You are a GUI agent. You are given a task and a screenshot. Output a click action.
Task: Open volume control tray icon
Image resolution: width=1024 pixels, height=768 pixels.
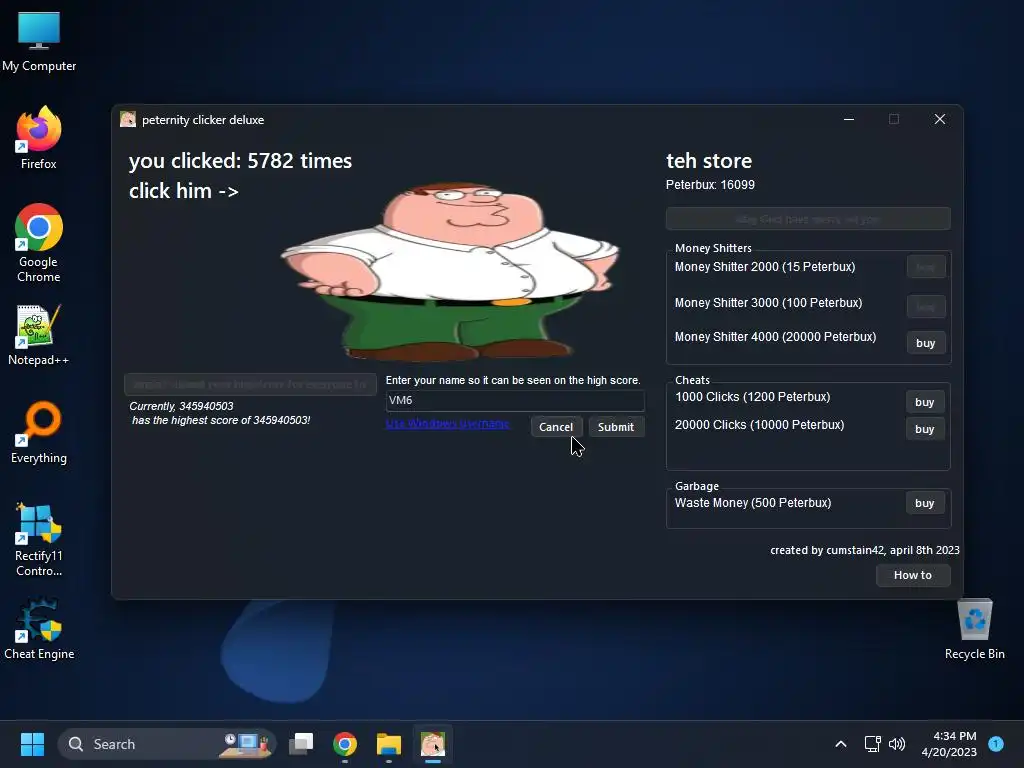(897, 744)
